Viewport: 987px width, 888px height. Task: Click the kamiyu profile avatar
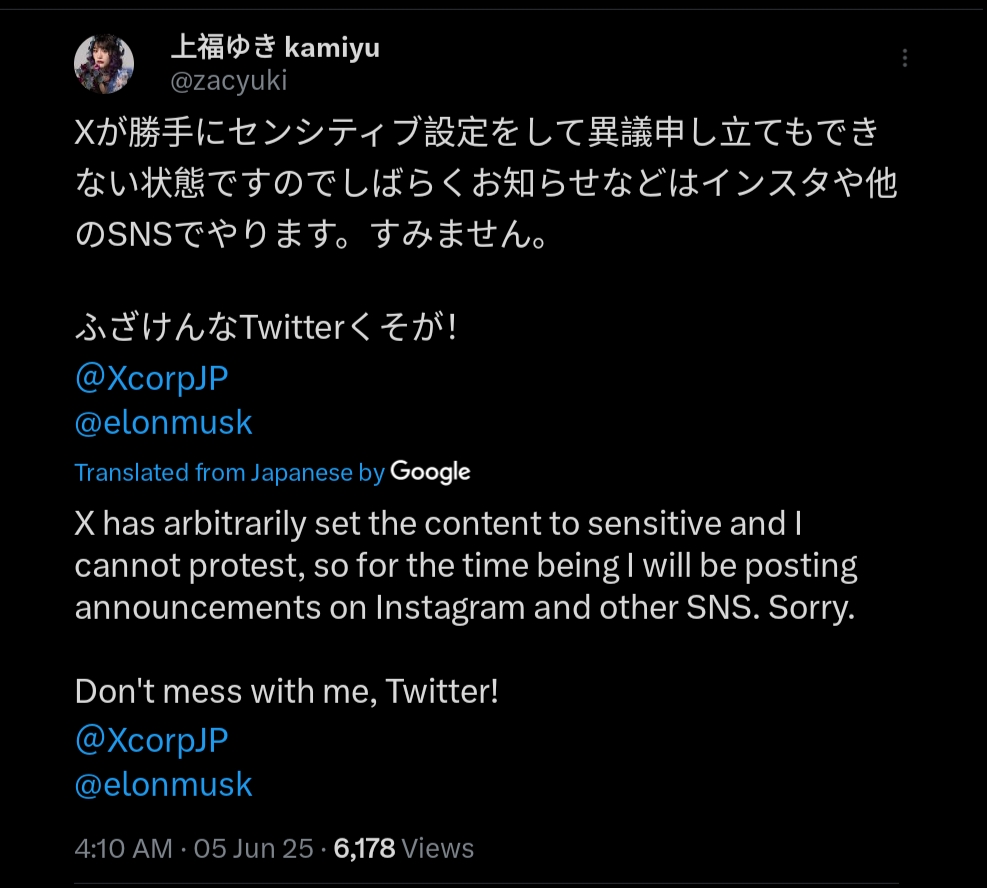104,64
